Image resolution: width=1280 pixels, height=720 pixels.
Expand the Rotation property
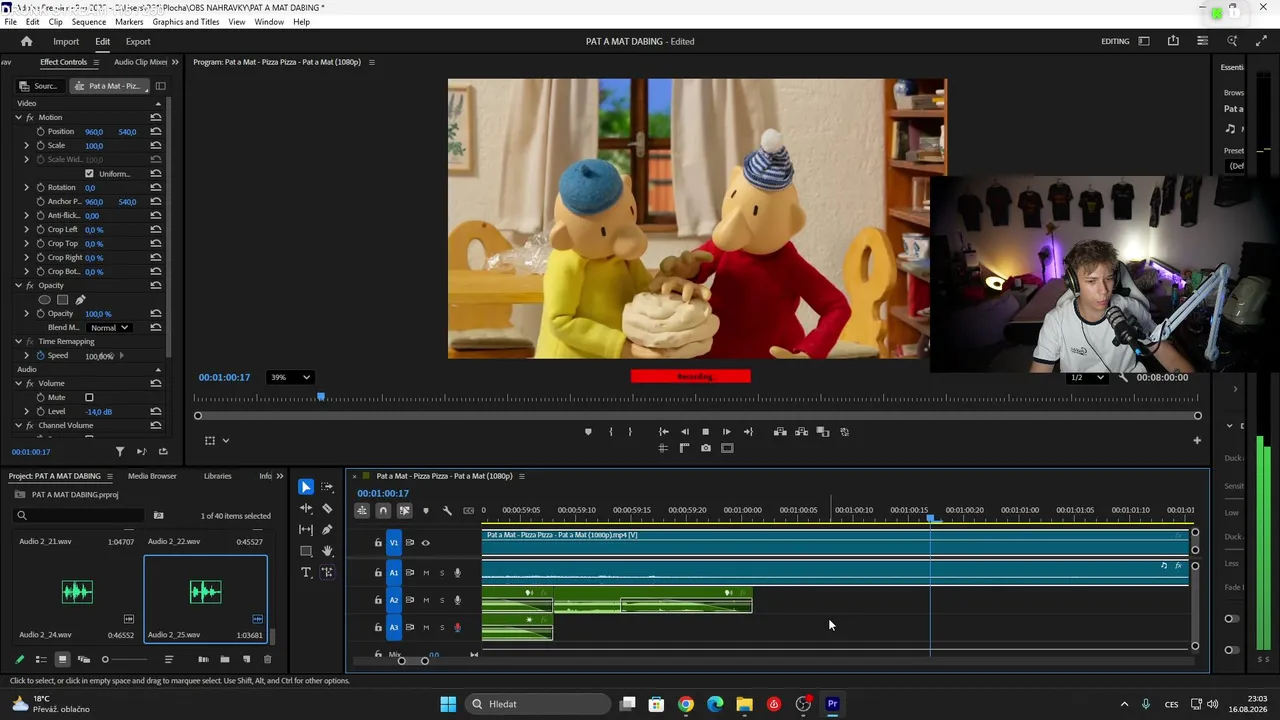coord(27,187)
